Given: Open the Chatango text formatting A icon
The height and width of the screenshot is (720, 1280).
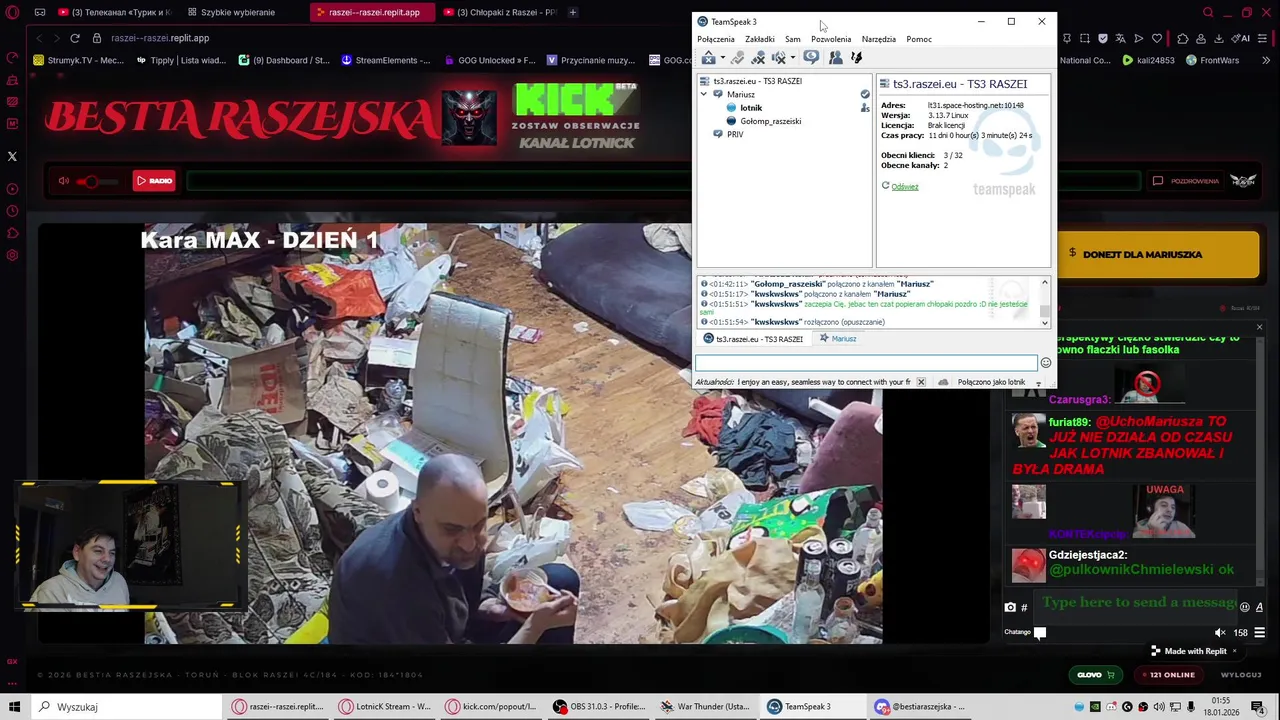Looking at the screenshot, I should 1259,607.
